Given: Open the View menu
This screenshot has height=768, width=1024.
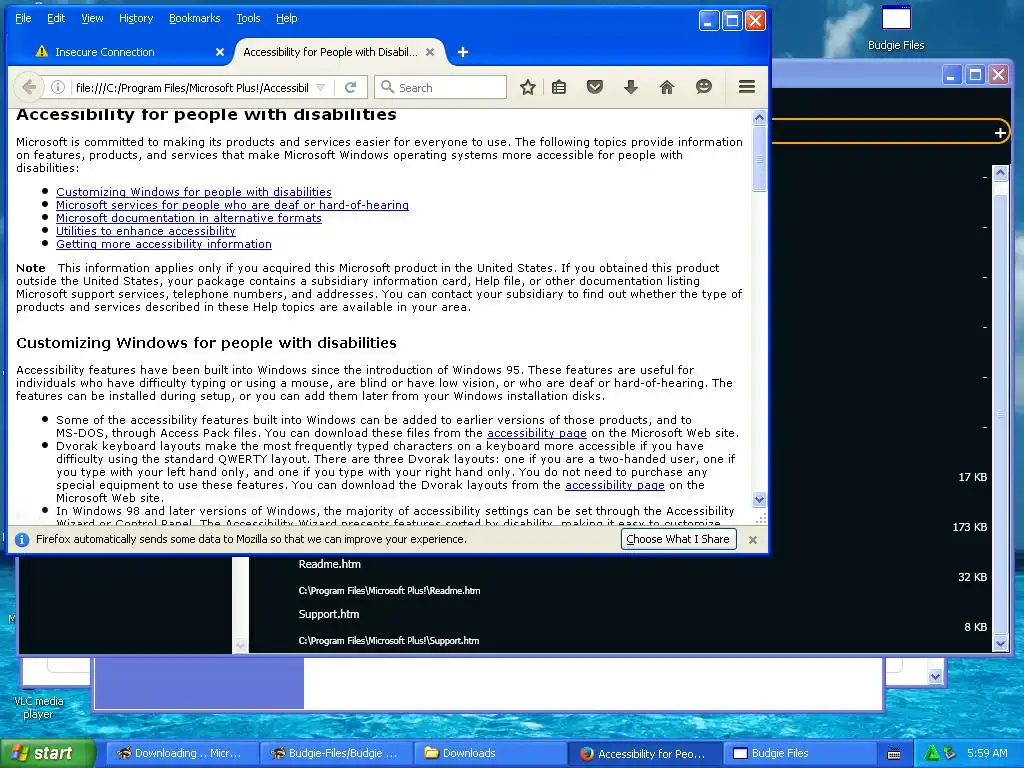Looking at the screenshot, I should coord(92,18).
